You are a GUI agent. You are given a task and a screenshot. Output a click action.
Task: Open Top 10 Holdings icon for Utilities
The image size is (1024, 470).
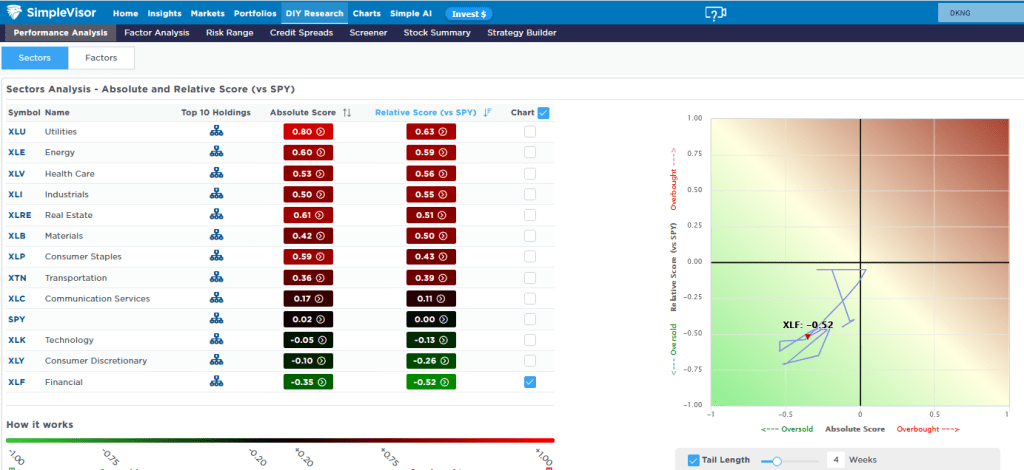(216, 131)
